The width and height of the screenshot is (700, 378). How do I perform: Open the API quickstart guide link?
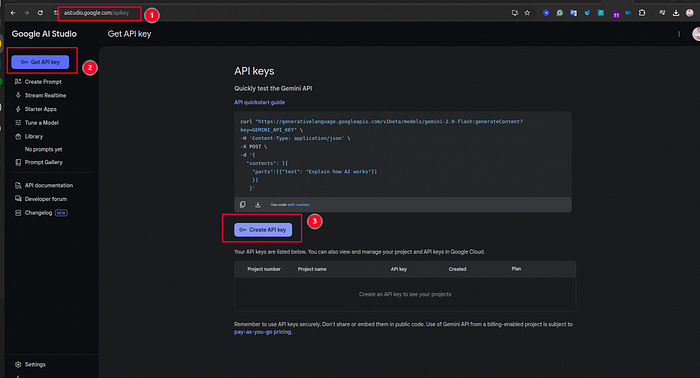259,102
